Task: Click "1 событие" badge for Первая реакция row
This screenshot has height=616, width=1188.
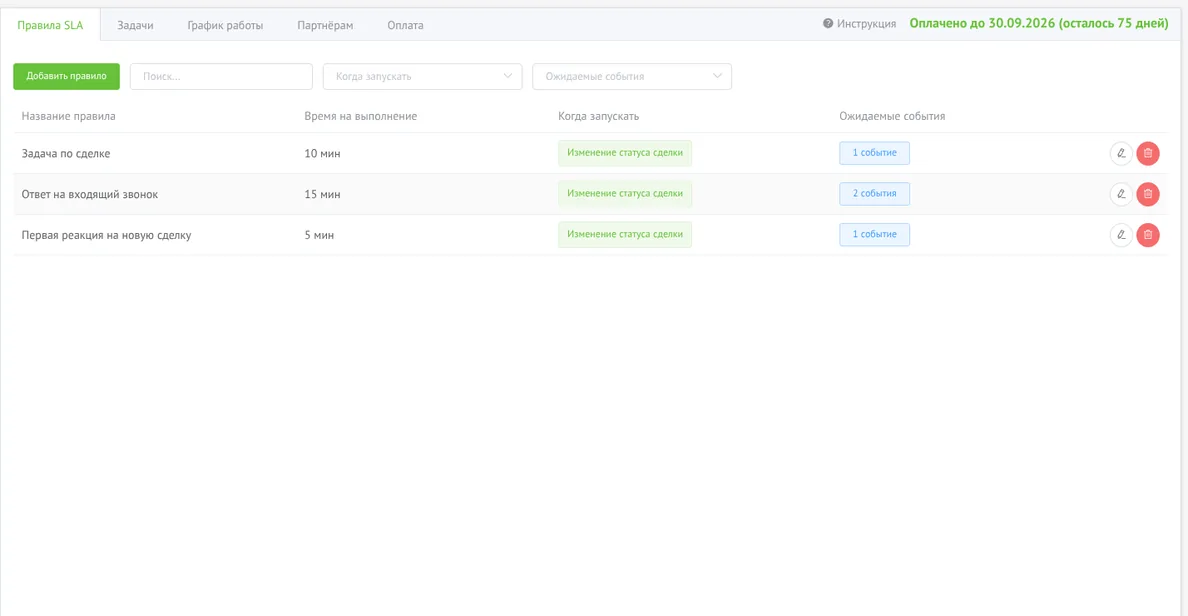Action: (x=874, y=235)
